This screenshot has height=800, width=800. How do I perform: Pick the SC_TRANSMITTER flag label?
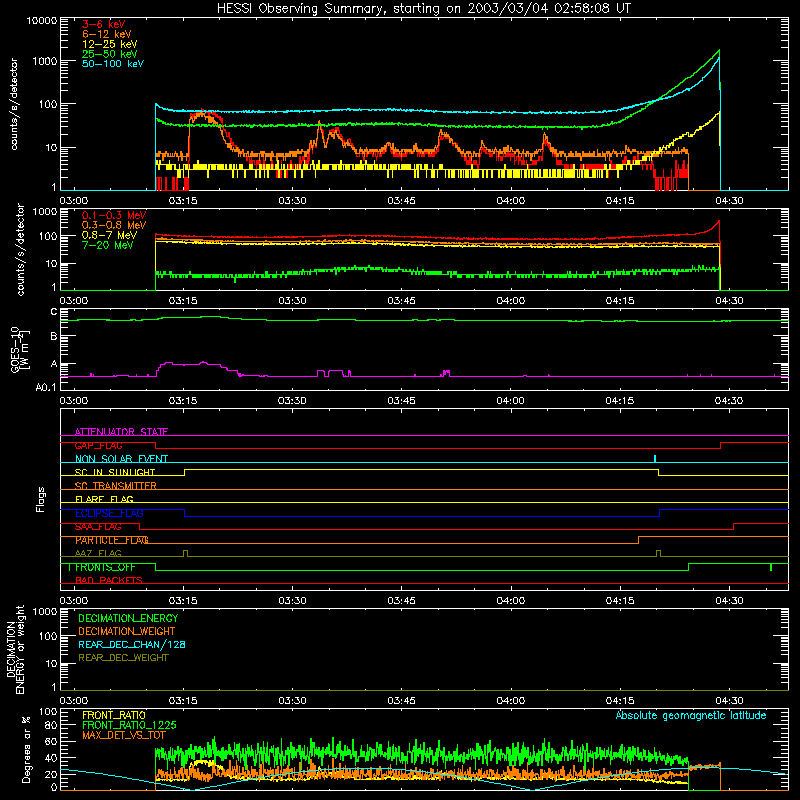pyautogui.click(x=116, y=486)
